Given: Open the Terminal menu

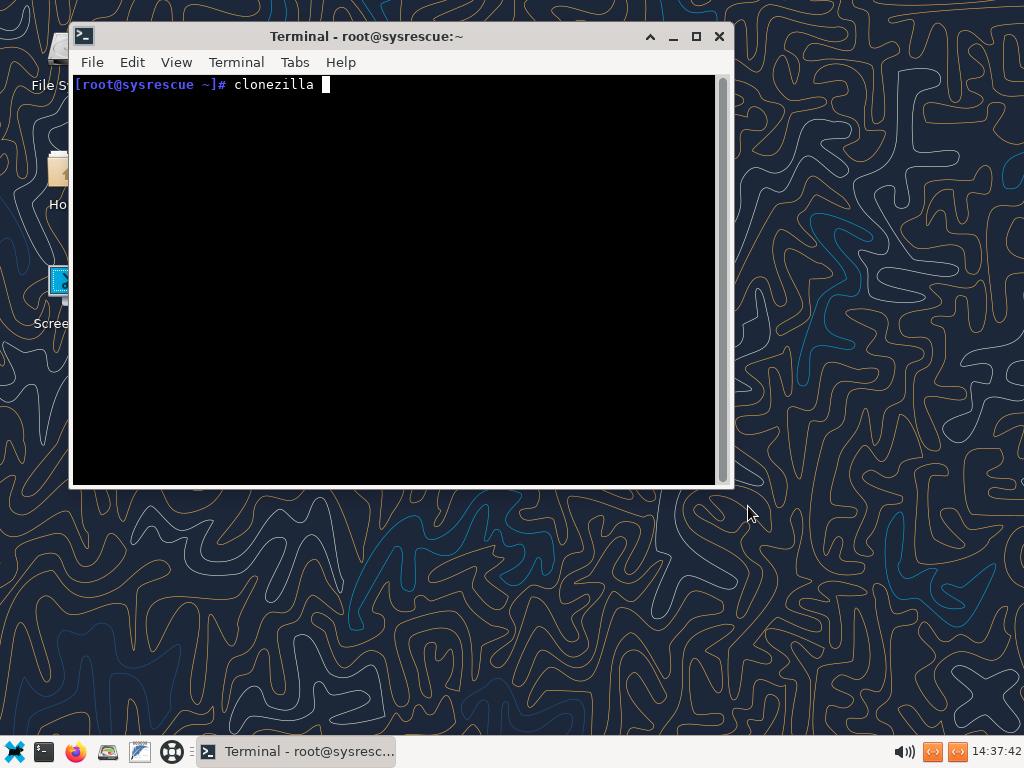Looking at the screenshot, I should point(236,62).
